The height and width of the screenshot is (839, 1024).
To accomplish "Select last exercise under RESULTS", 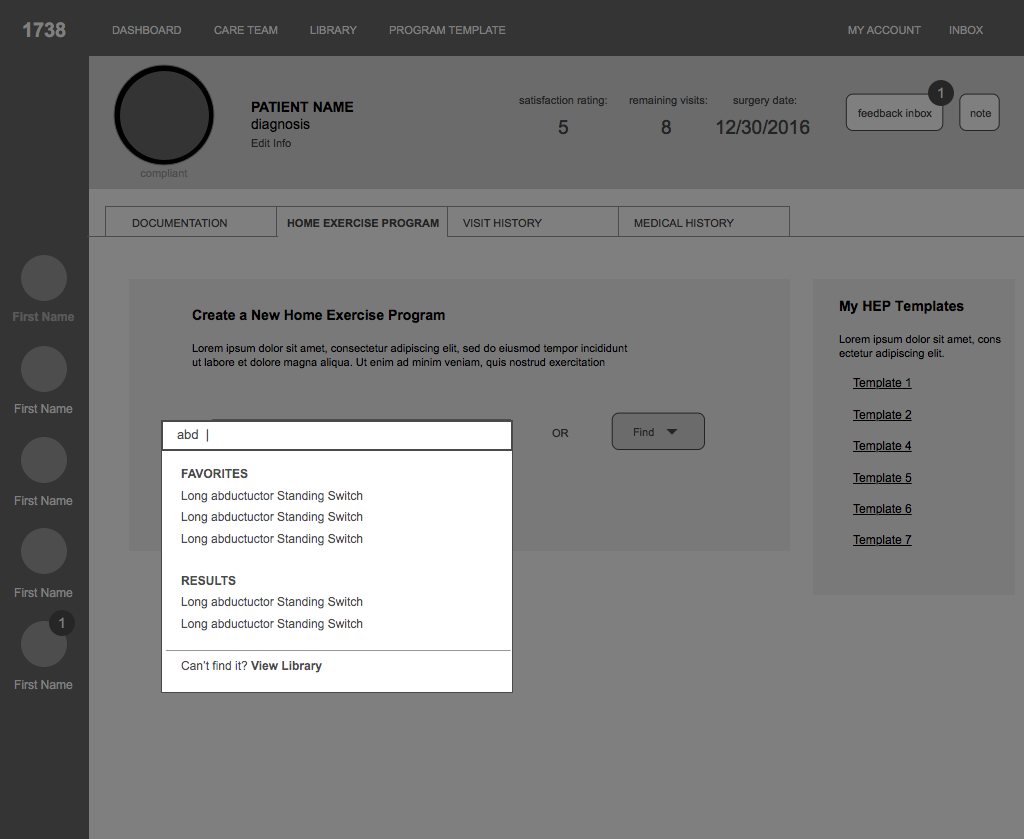I will click(x=272, y=624).
